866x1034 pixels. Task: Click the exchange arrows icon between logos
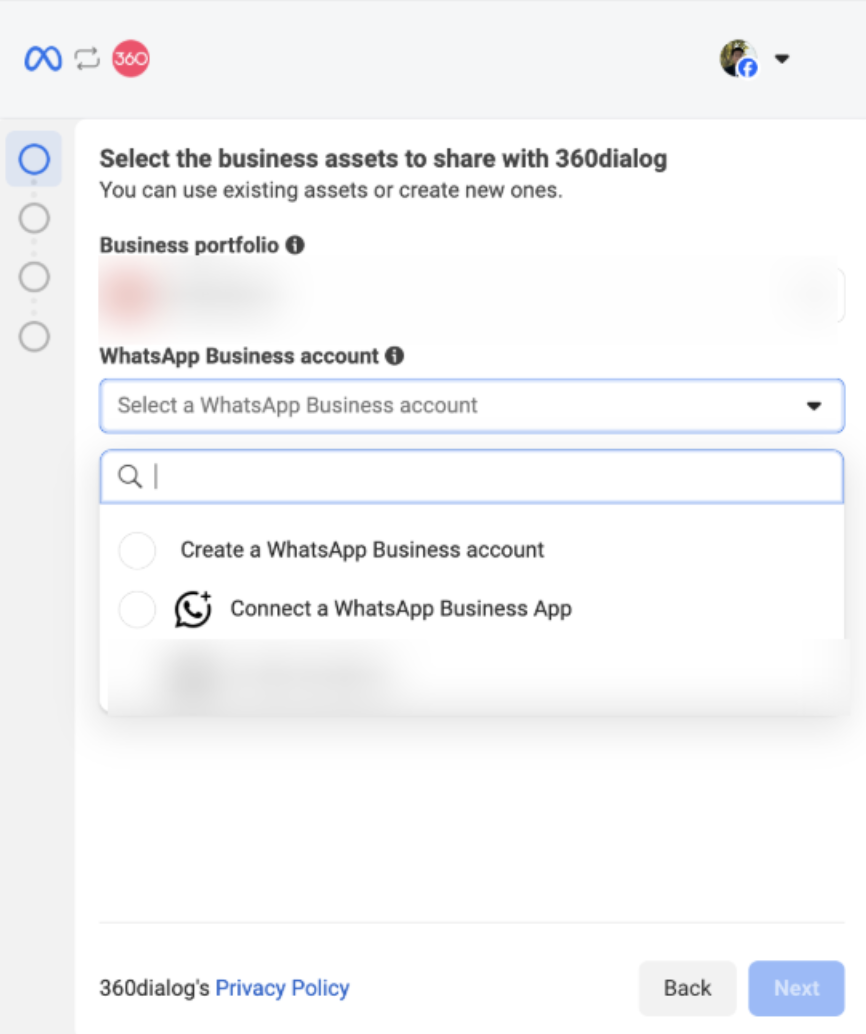(87, 59)
